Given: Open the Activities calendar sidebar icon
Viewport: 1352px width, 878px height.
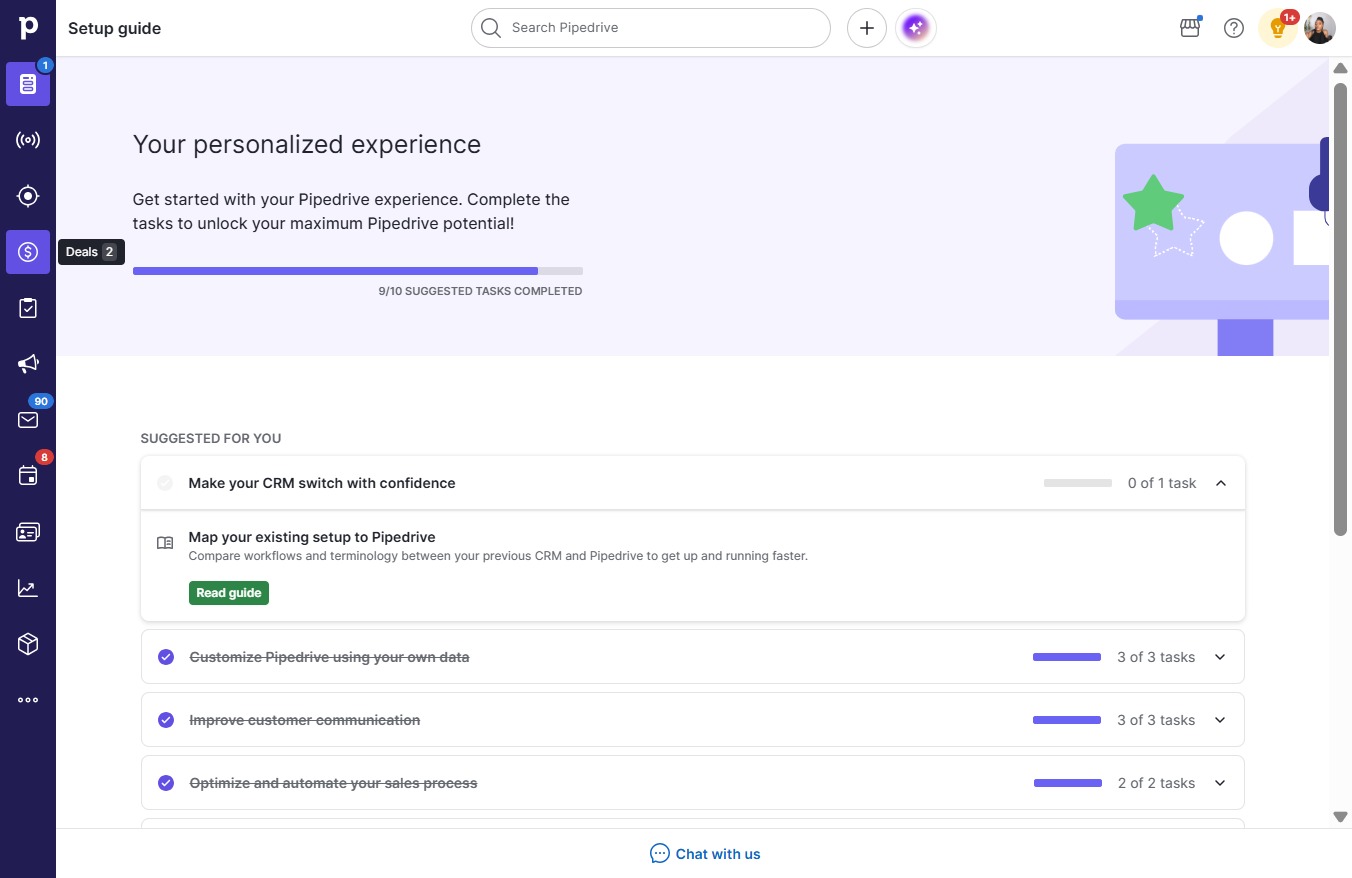Looking at the screenshot, I should [x=28, y=476].
